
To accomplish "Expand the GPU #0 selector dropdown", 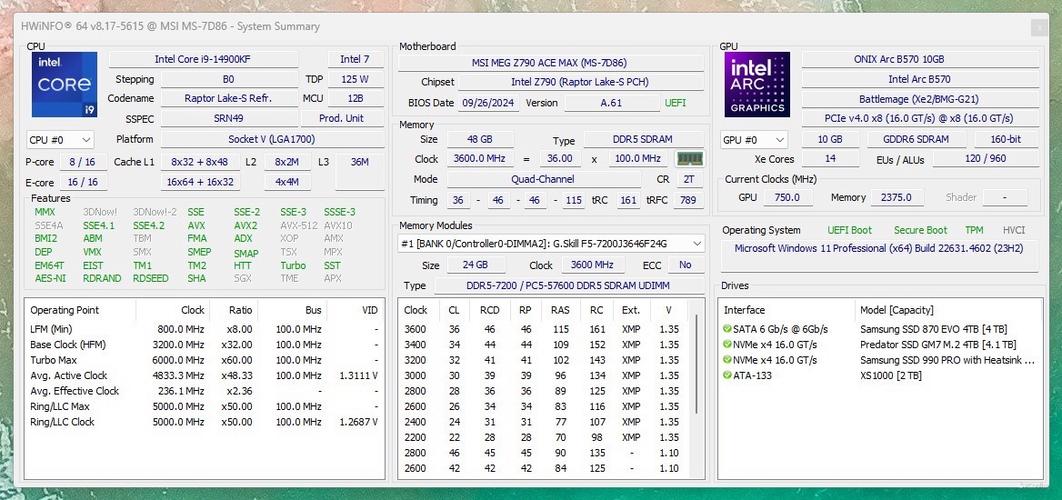I will [754, 140].
